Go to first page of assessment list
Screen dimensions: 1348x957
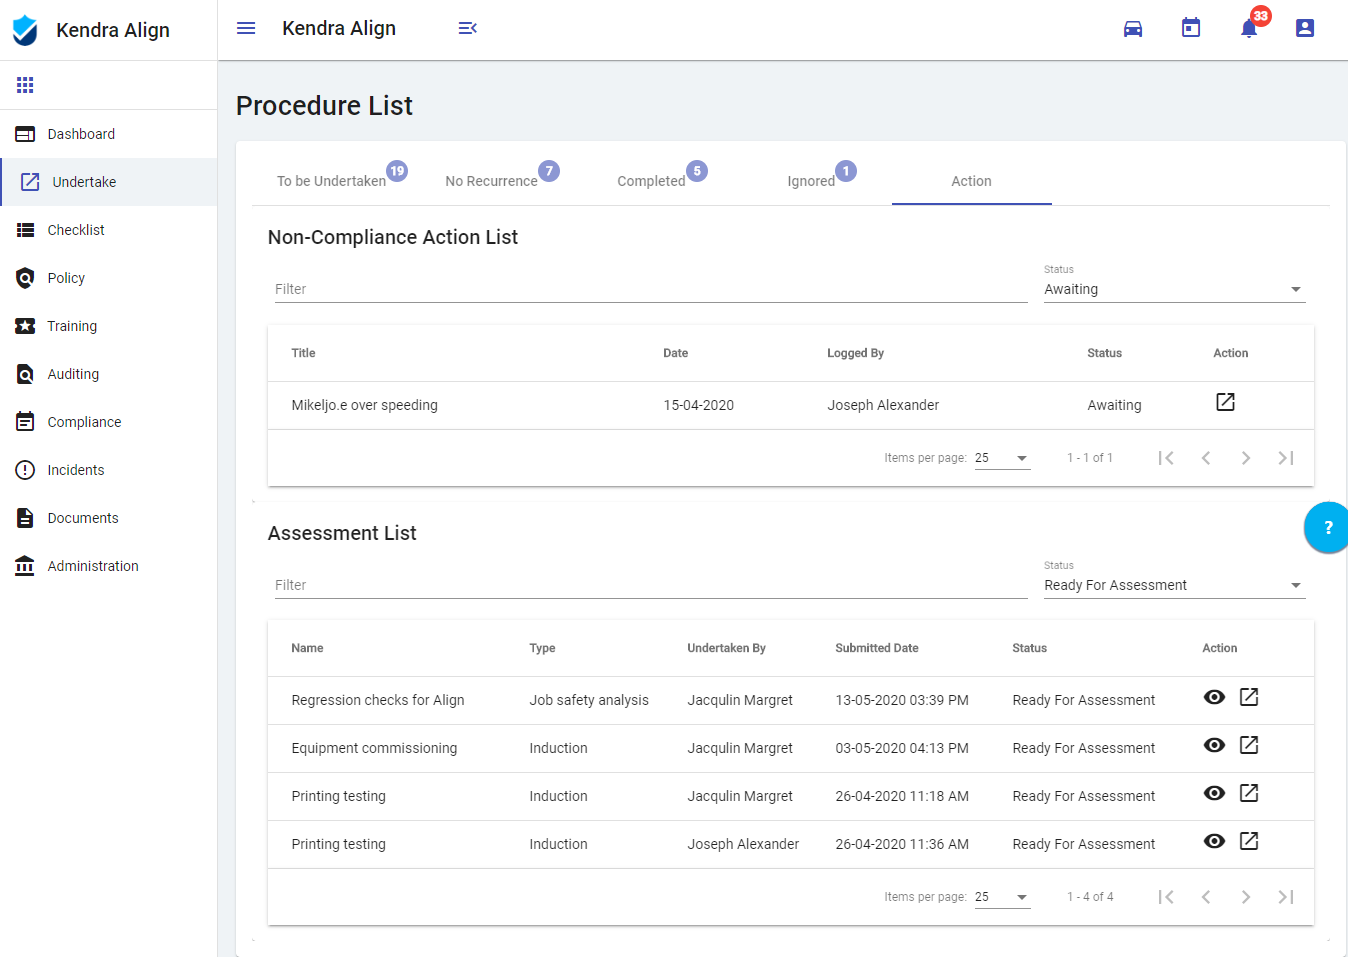coord(1166,897)
